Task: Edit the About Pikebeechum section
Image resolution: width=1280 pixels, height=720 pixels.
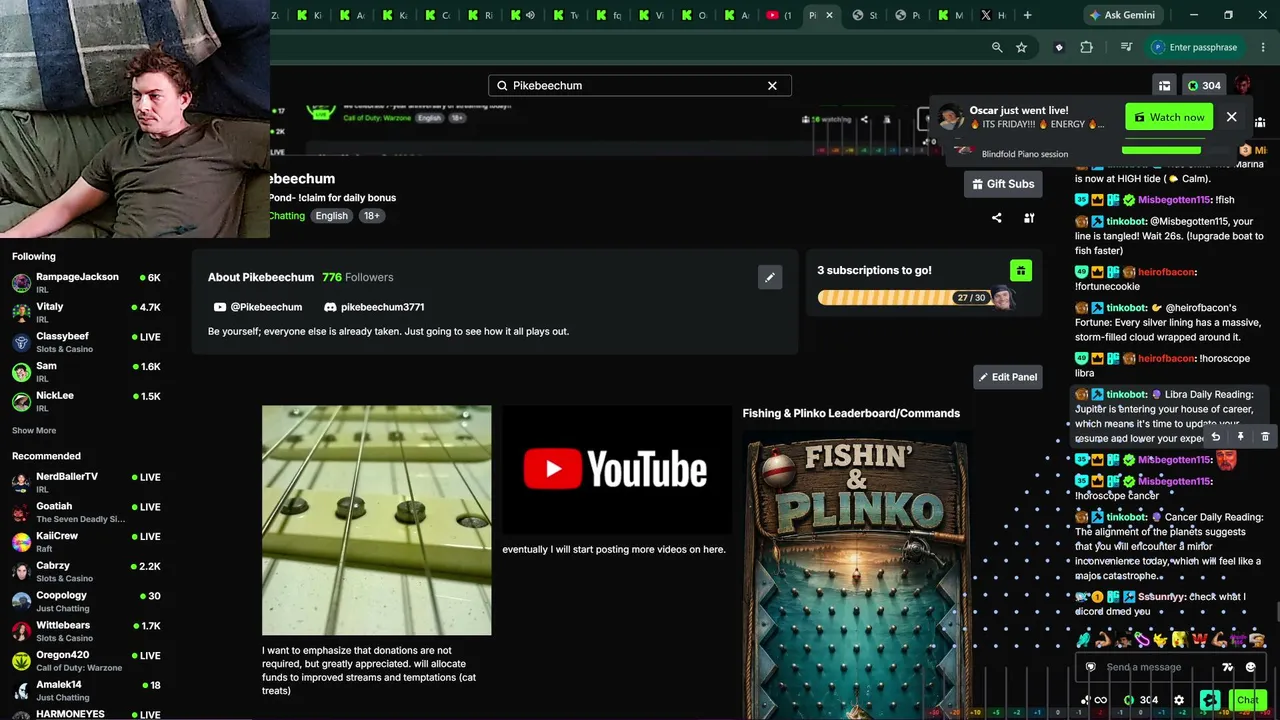Action: coord(769,277)
